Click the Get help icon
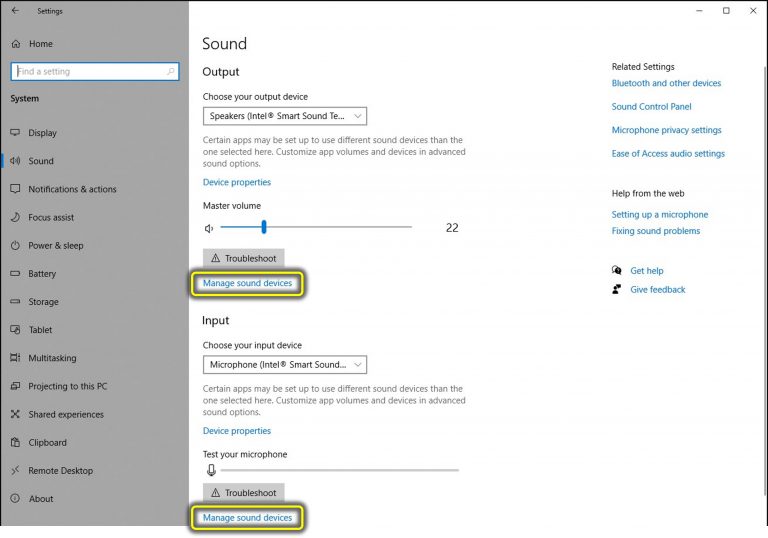Screen dimensions: 768x538 617,271
